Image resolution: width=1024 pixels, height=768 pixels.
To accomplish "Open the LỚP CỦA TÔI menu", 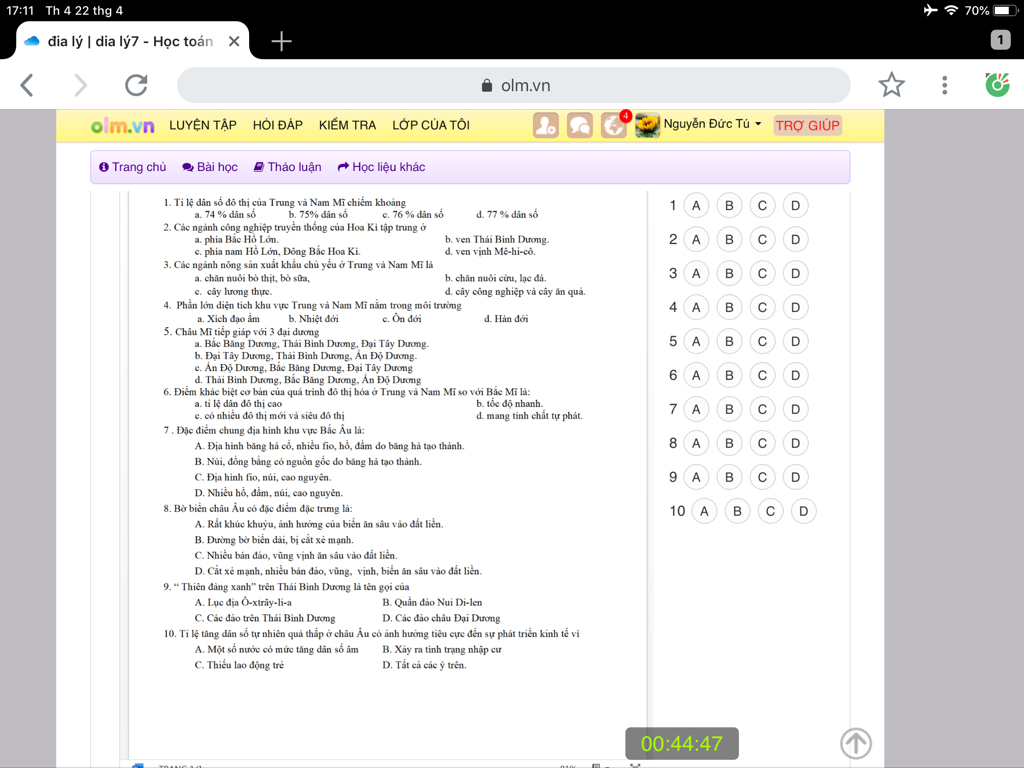I will click(x=431, y=125).
